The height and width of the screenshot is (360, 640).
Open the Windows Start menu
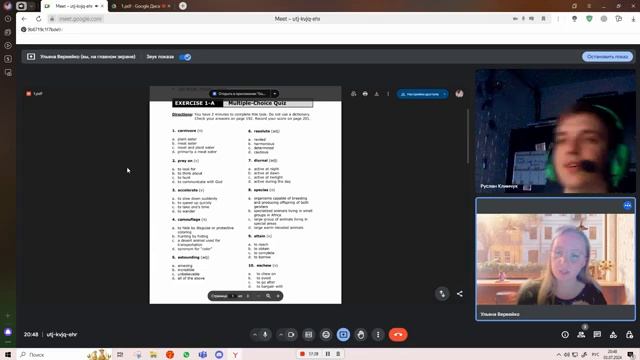click(x=8, y=354)
